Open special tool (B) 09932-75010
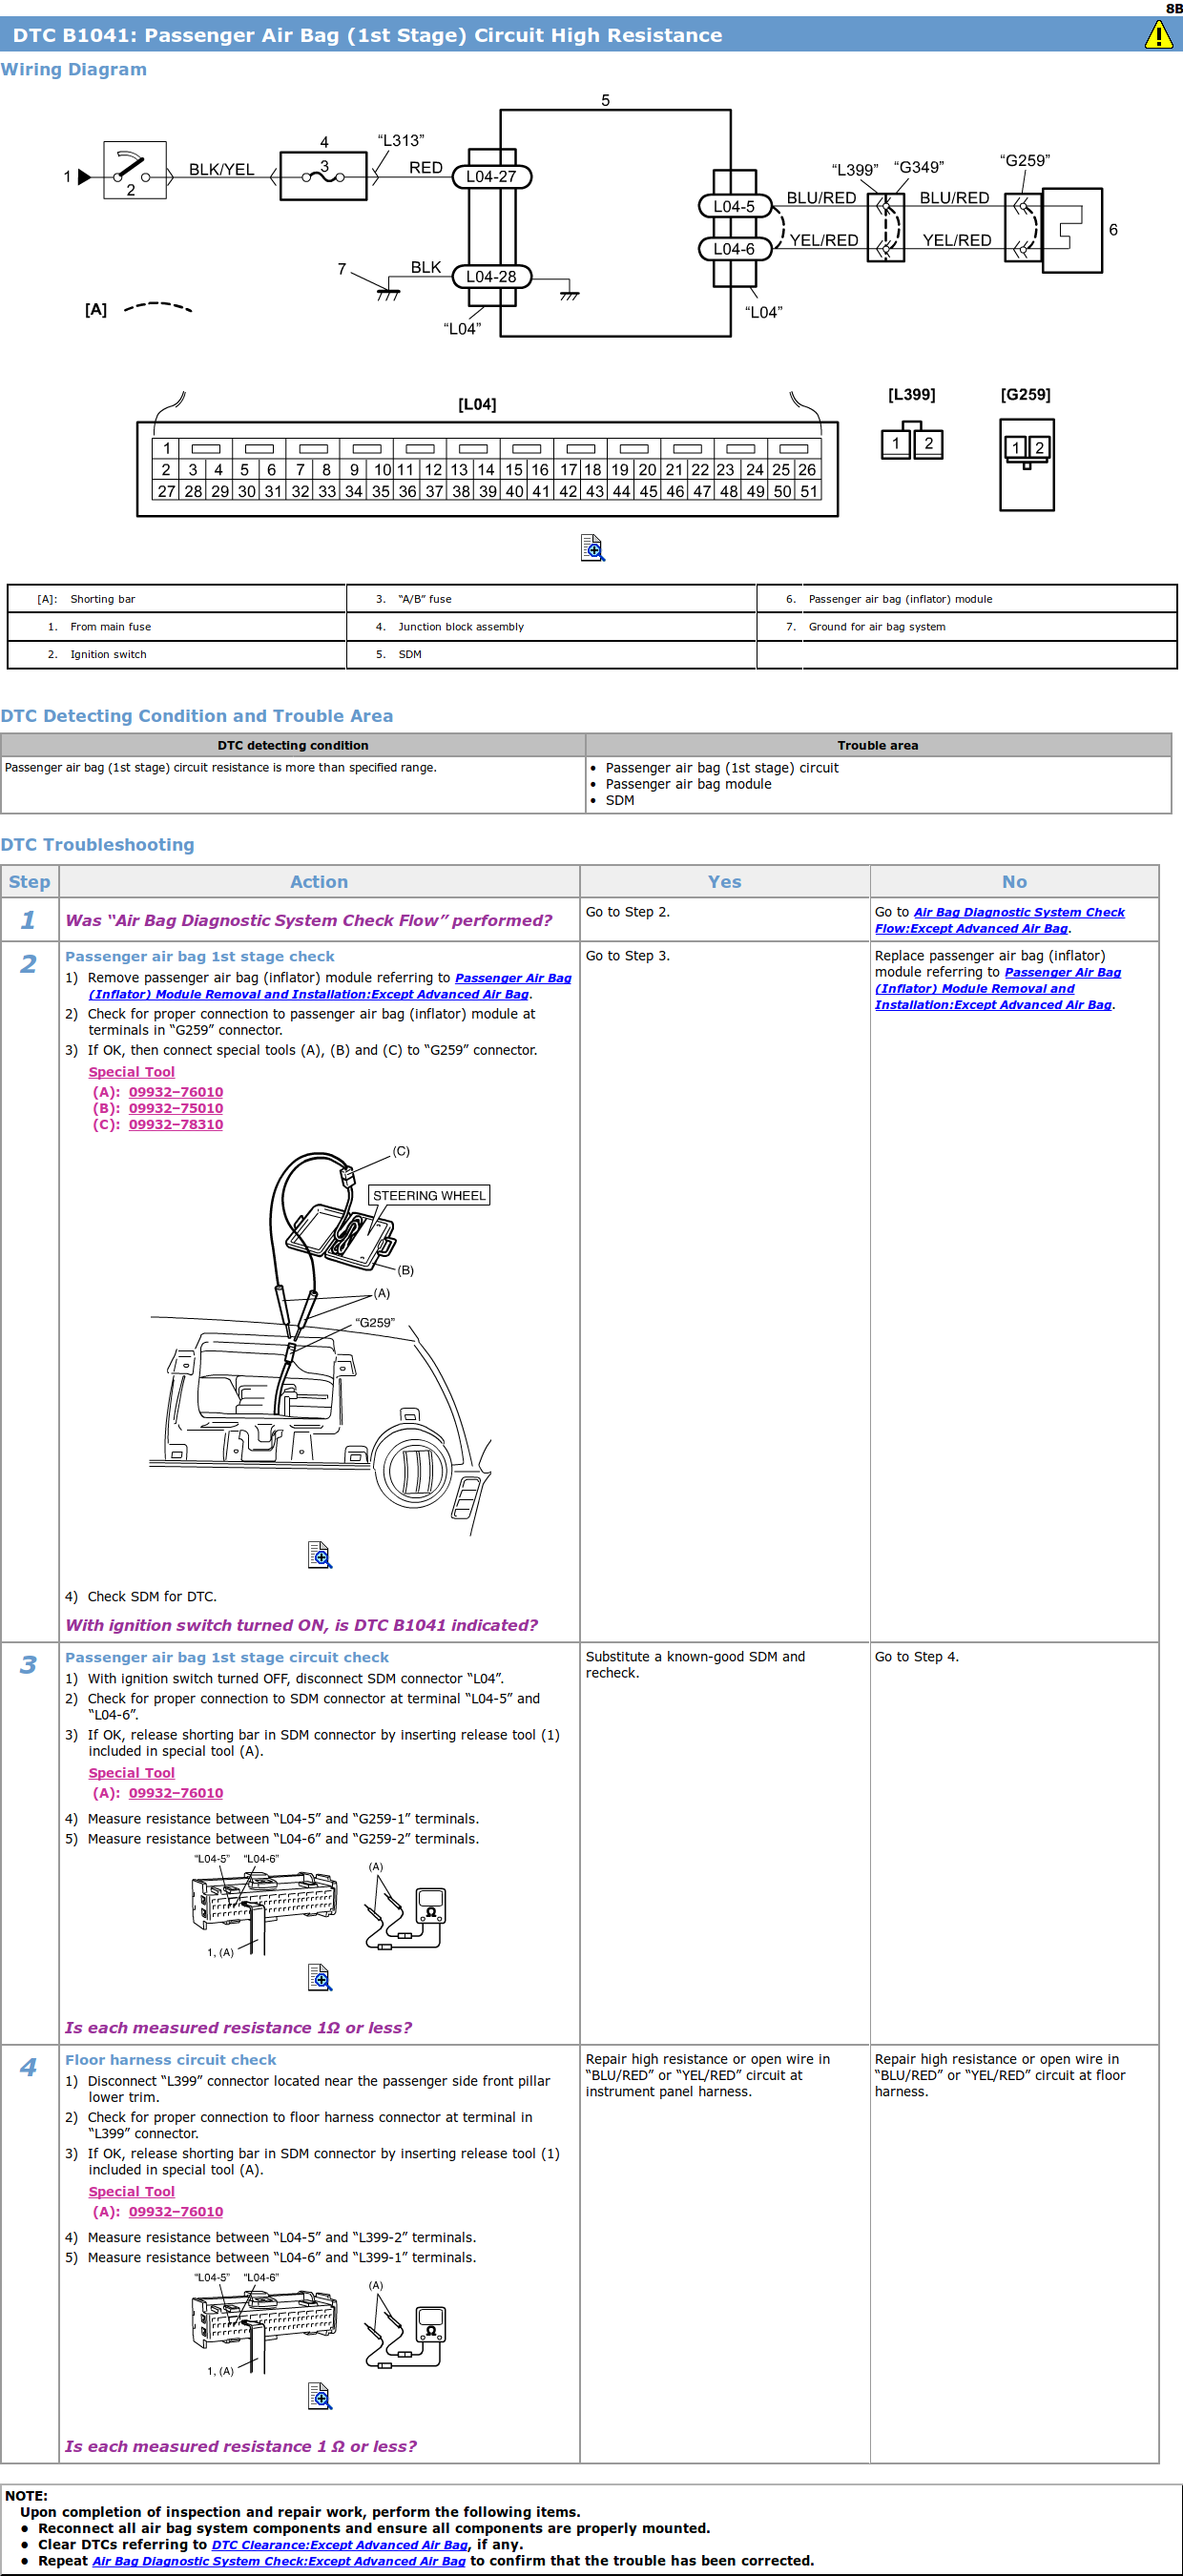Viewport: 1183px width, 2576px height. [x=175, y=1108]
